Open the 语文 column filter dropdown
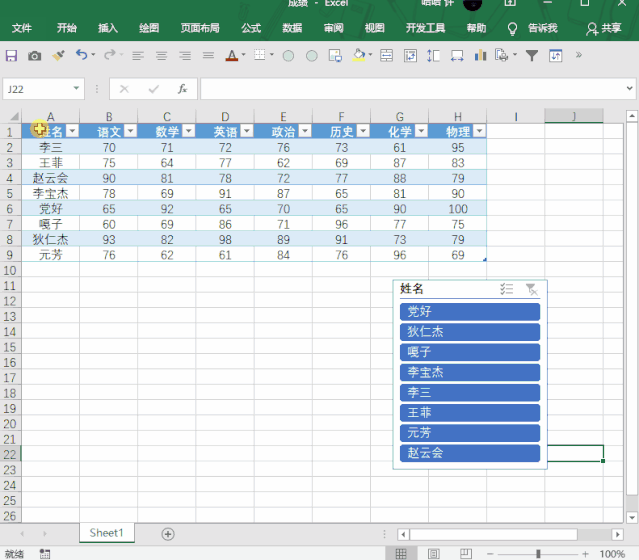This screenshot has width=639, height=560. tap(130, 131)
